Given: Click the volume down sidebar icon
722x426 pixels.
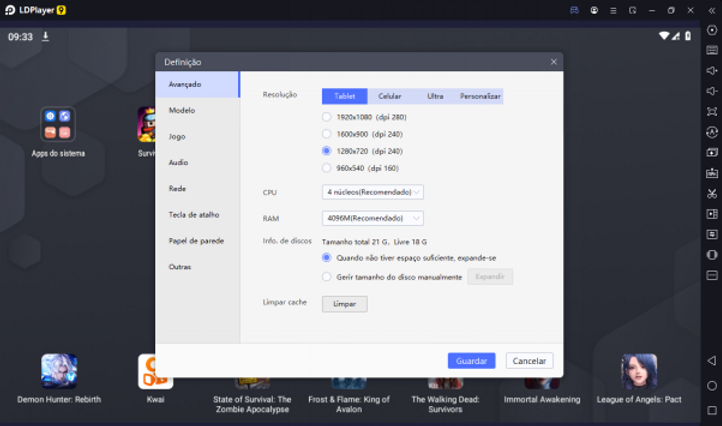Looking at the screenshot, I should coord(712,91).
